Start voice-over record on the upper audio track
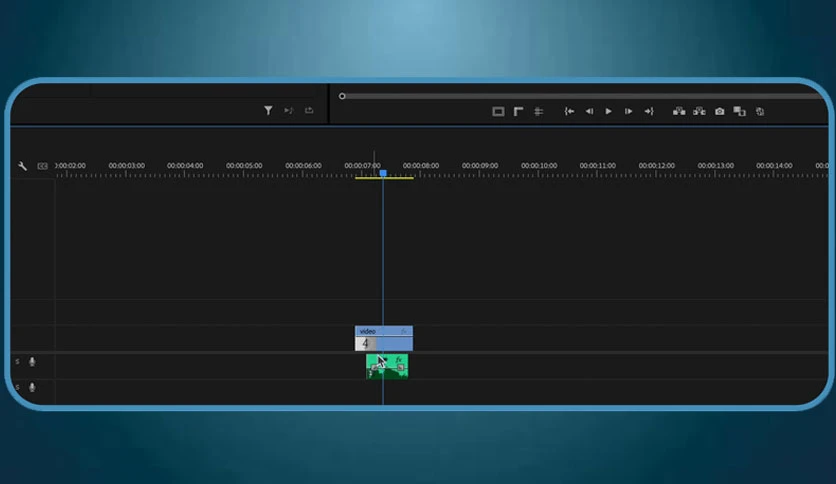 [32, 362]
